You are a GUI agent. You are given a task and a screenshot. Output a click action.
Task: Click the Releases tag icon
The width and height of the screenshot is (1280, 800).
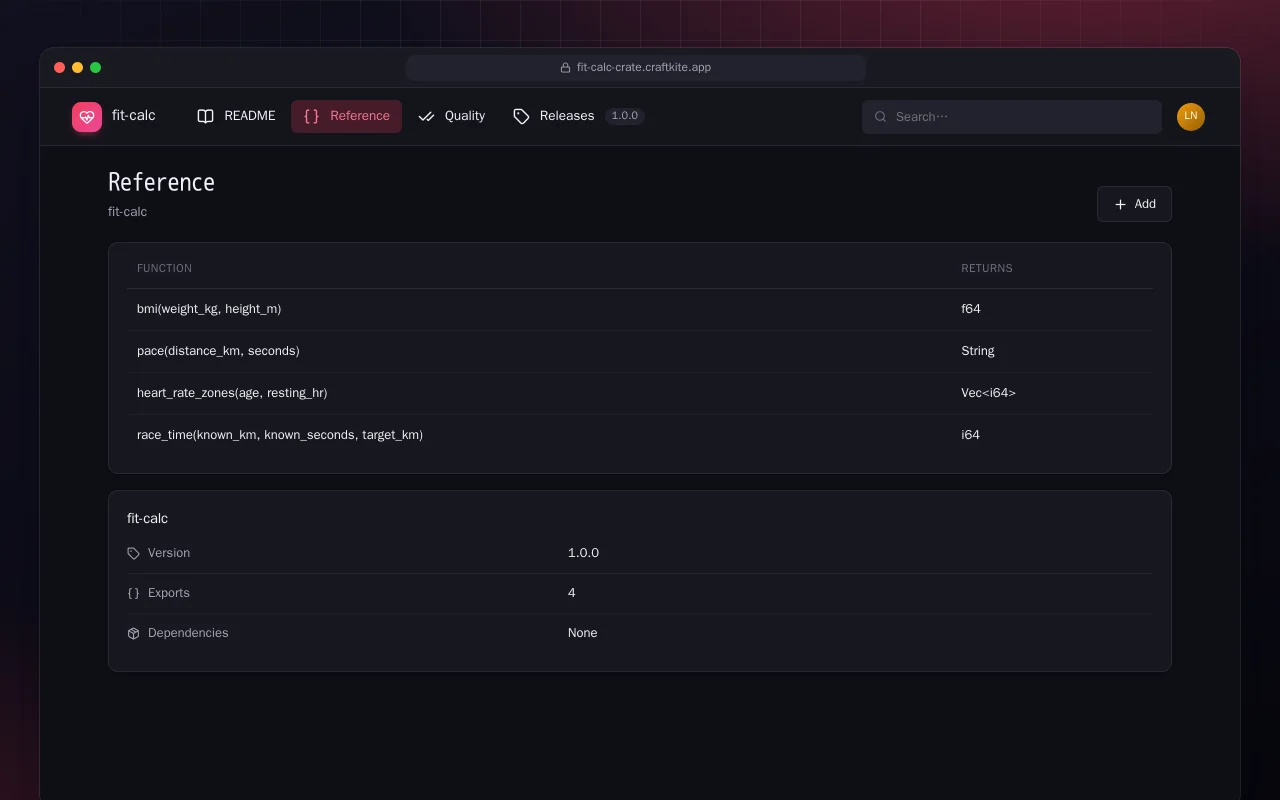click(x=521, y=116)
